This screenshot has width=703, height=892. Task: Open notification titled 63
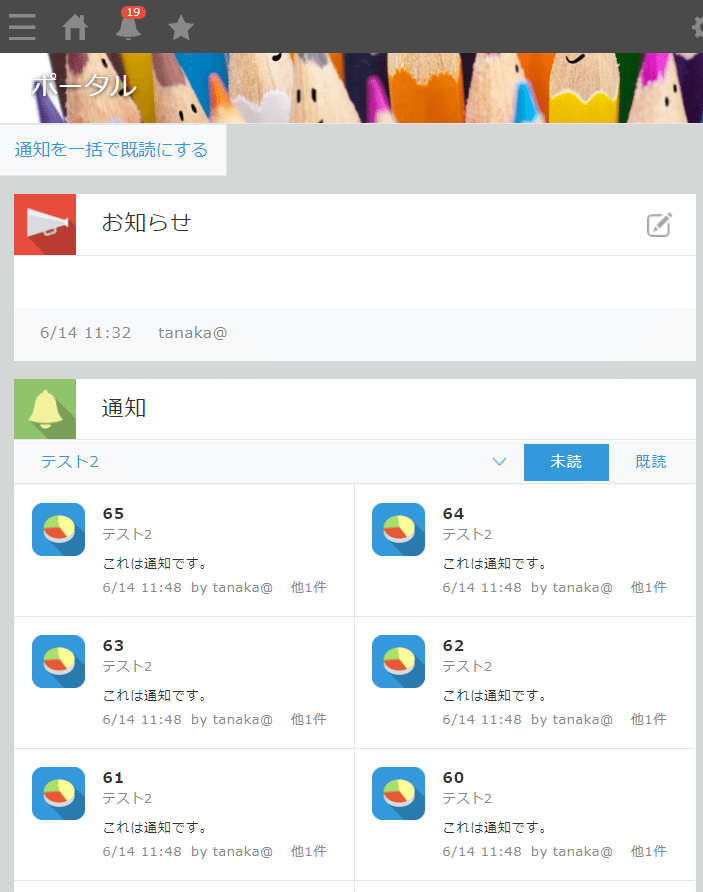(x=113, y=645)
